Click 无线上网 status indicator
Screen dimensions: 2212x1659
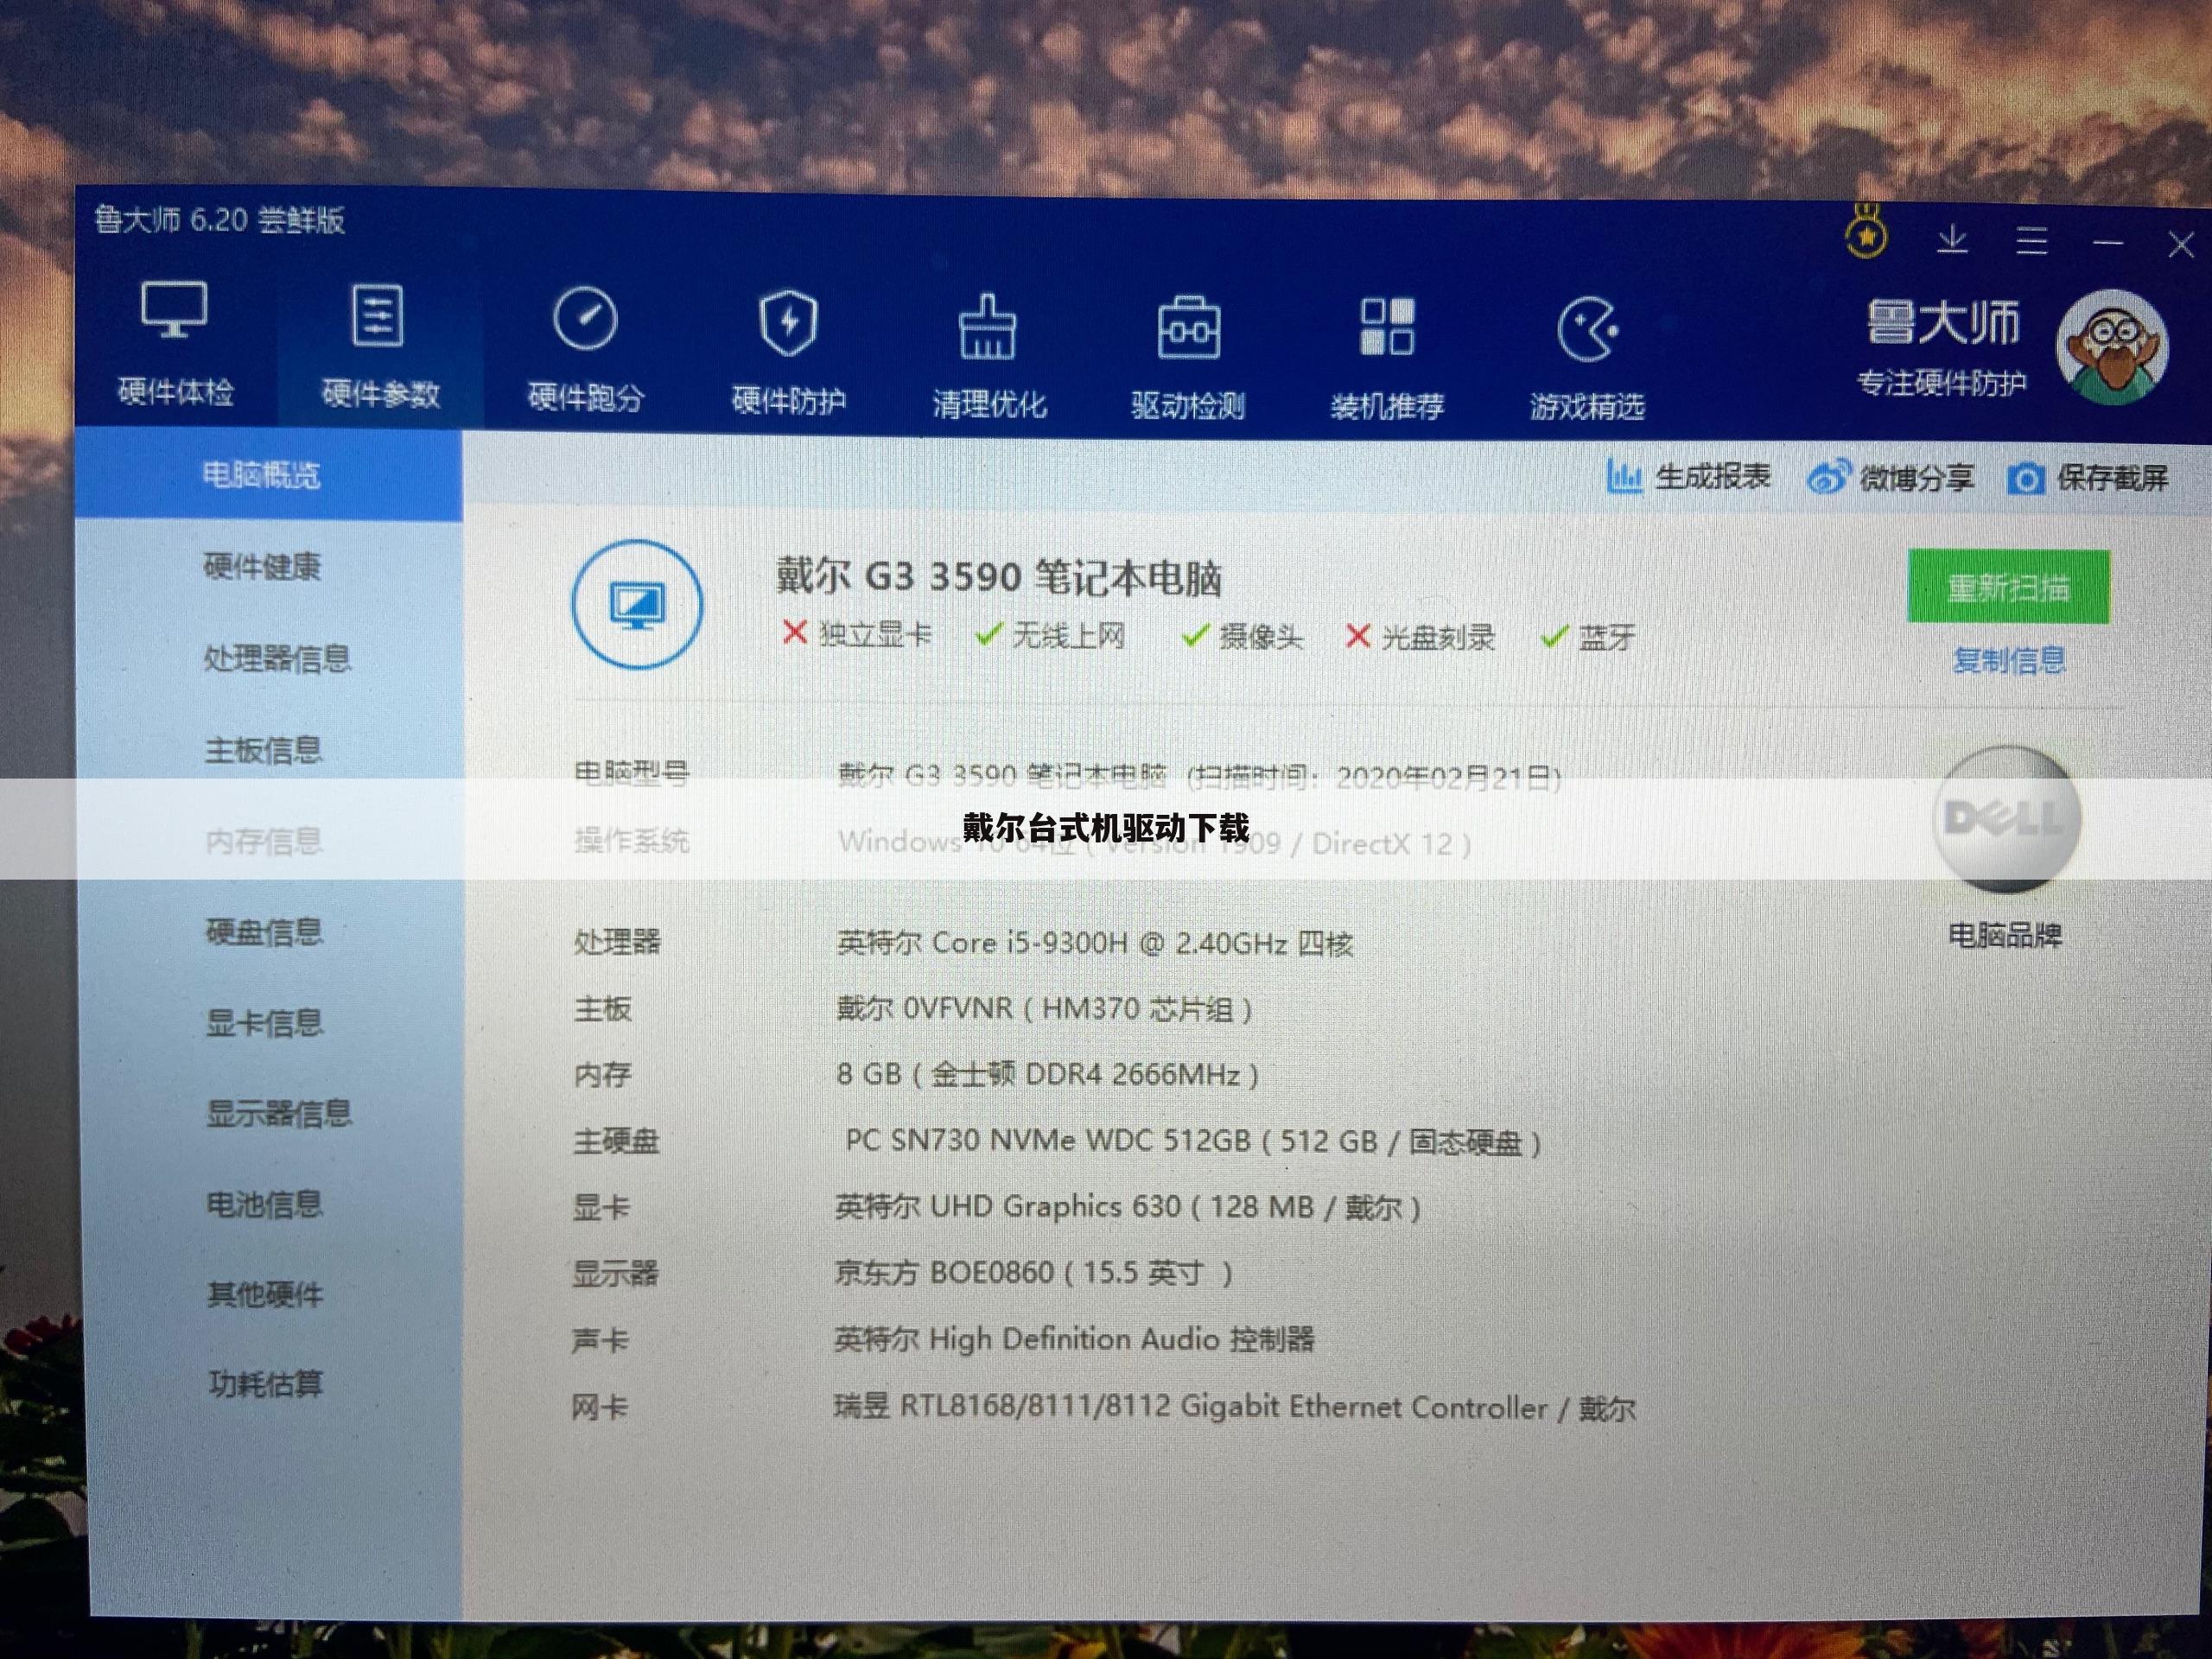(x=1050, y=635)
